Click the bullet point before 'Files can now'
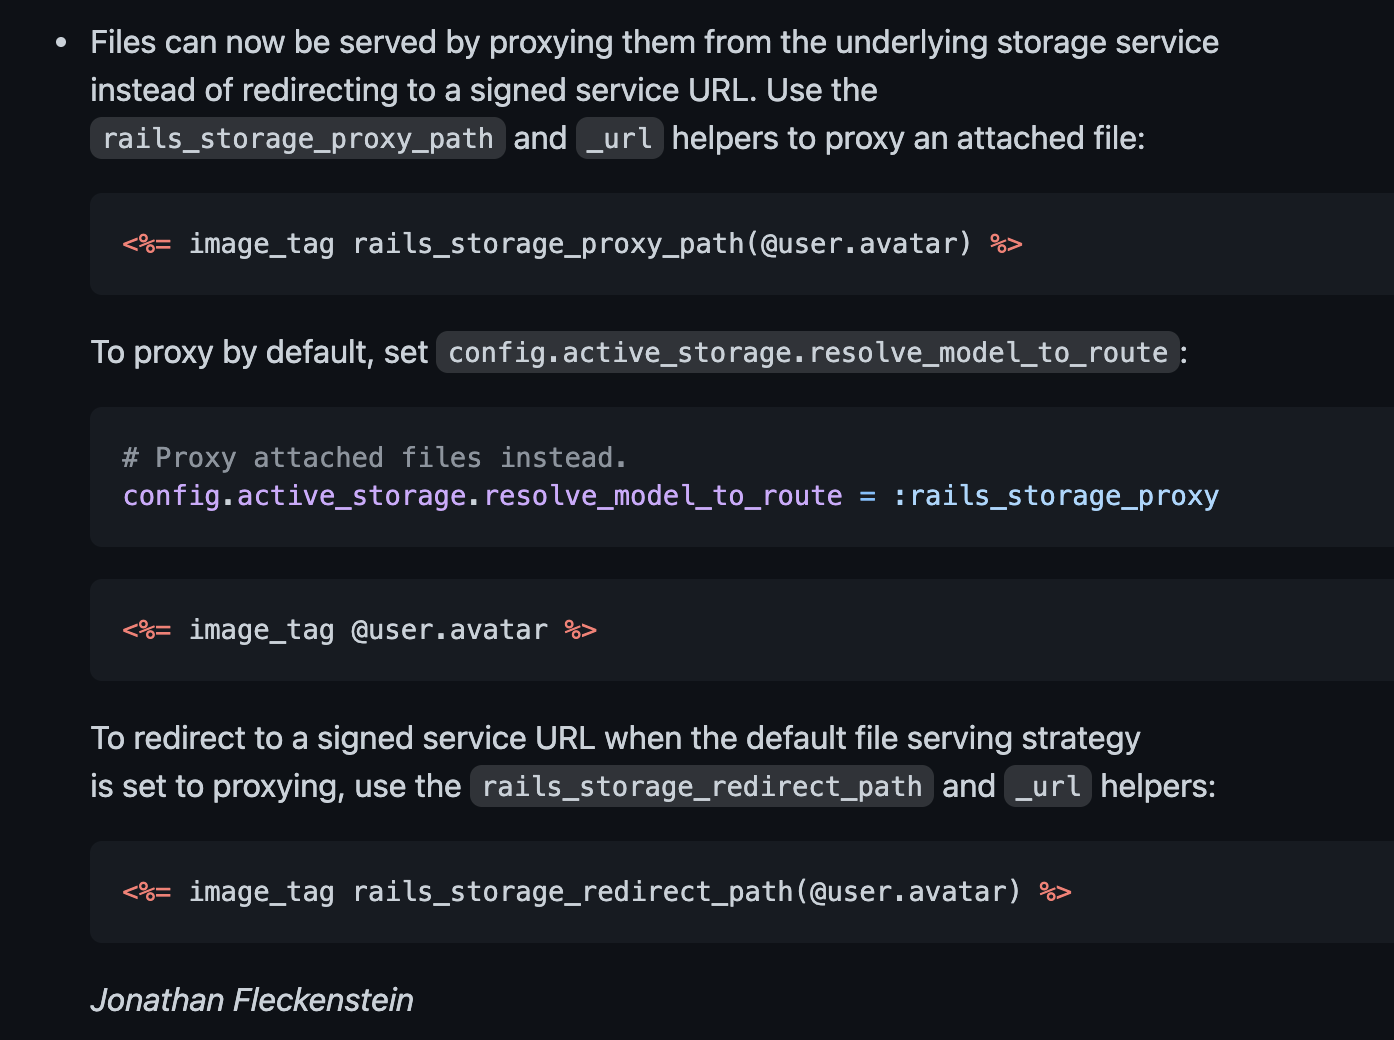The height and width of the screenshot is (1040, 1394). click(62, 43)
